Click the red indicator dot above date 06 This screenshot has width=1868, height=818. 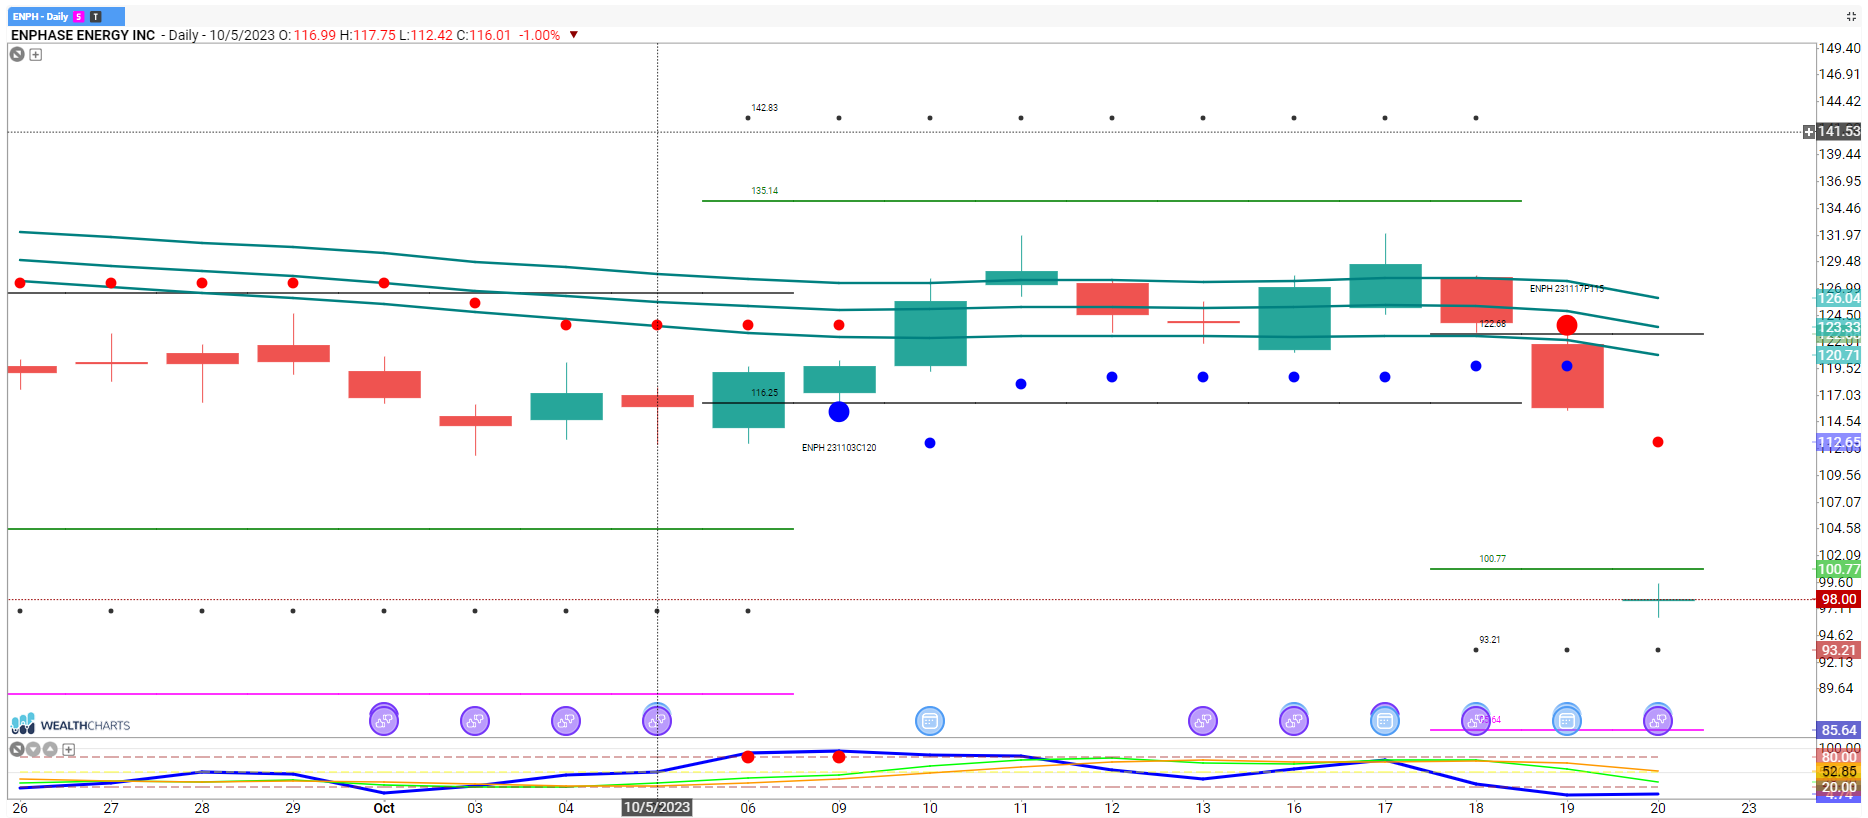tap(748, 757)
